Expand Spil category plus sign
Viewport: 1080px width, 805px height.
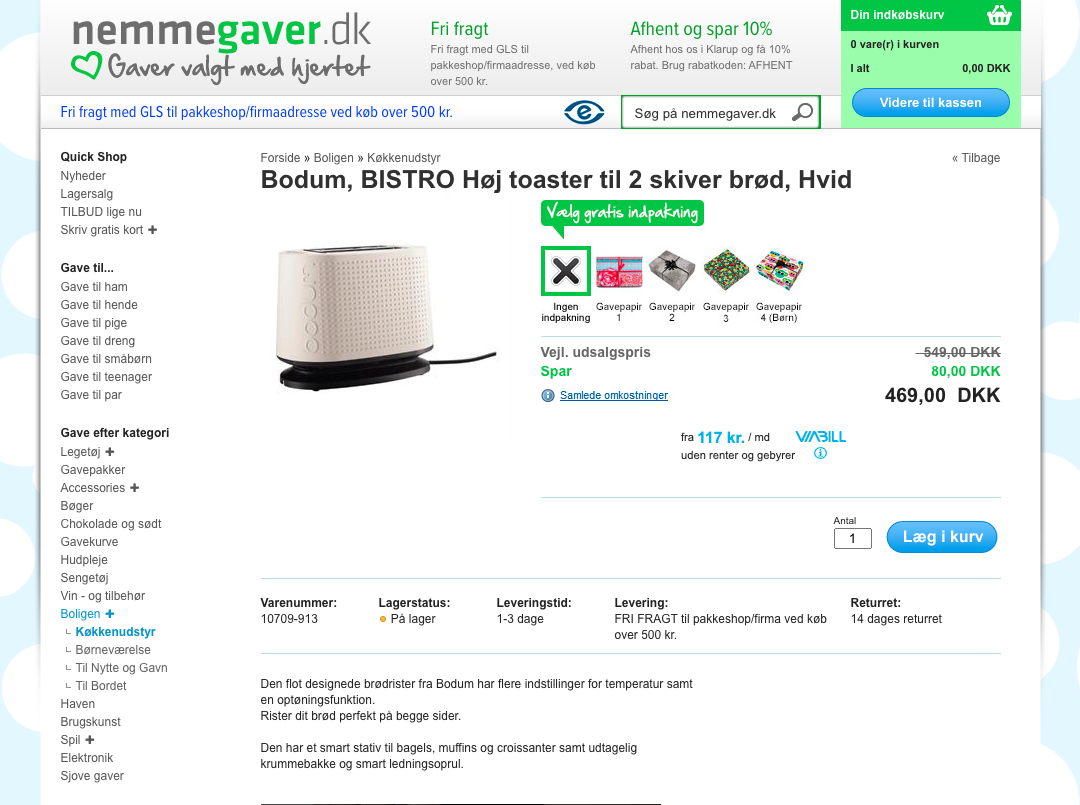click(90, 740)
